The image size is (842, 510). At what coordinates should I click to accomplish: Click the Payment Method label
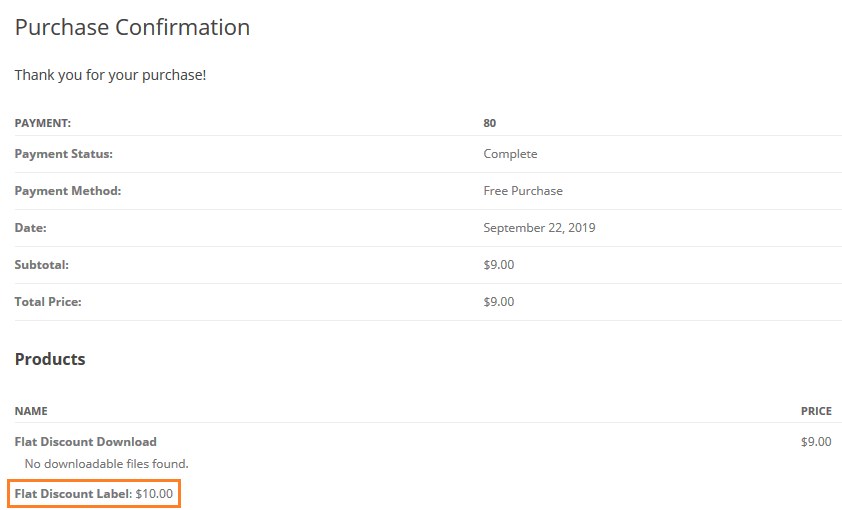coord(67,191)
